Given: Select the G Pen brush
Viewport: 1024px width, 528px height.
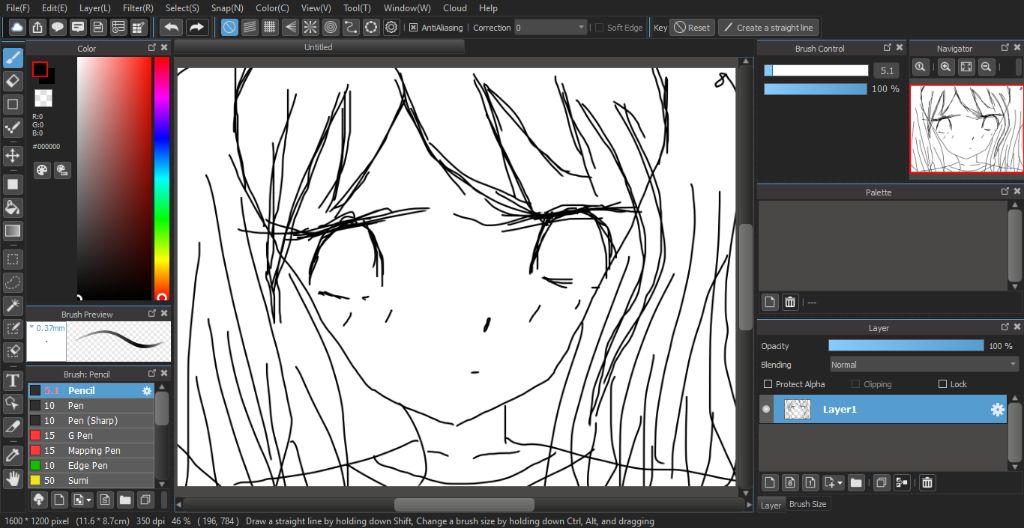Looking at the screenshot, I should pyautogui.click(x=91, y=436).
